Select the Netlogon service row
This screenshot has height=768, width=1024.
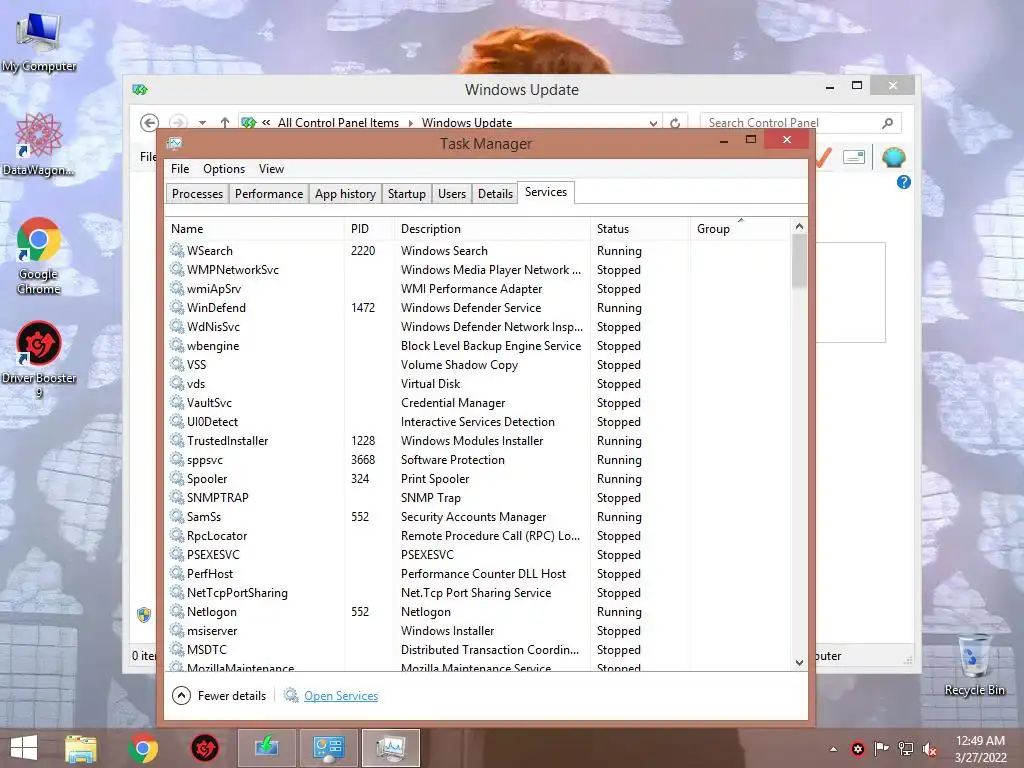click(478, 612)
